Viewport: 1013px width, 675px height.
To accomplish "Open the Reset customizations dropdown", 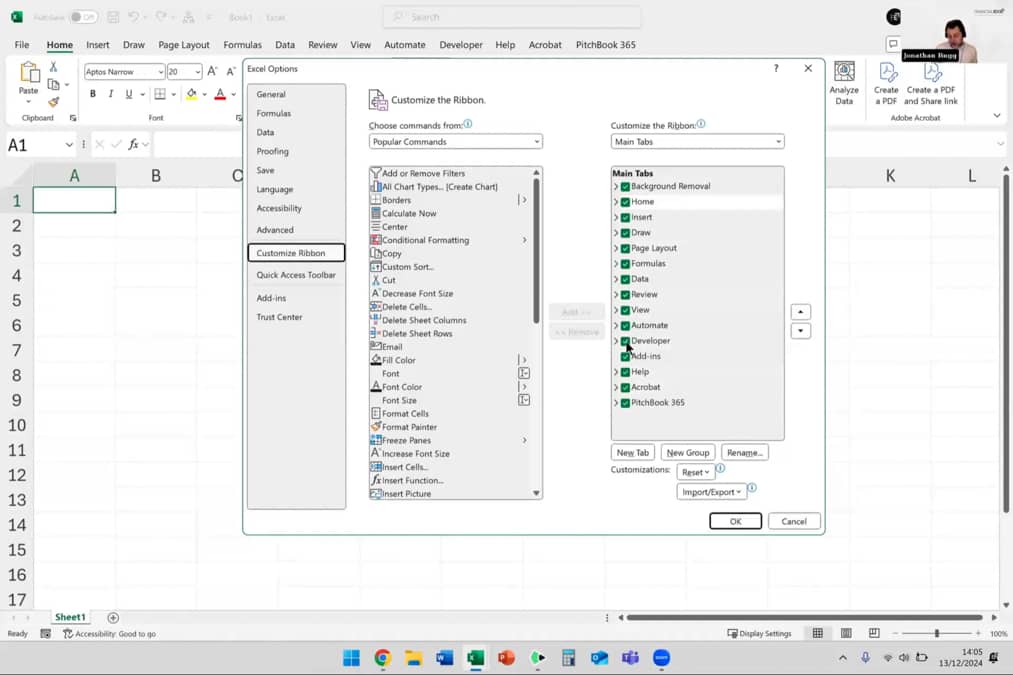I will (695, 472).
